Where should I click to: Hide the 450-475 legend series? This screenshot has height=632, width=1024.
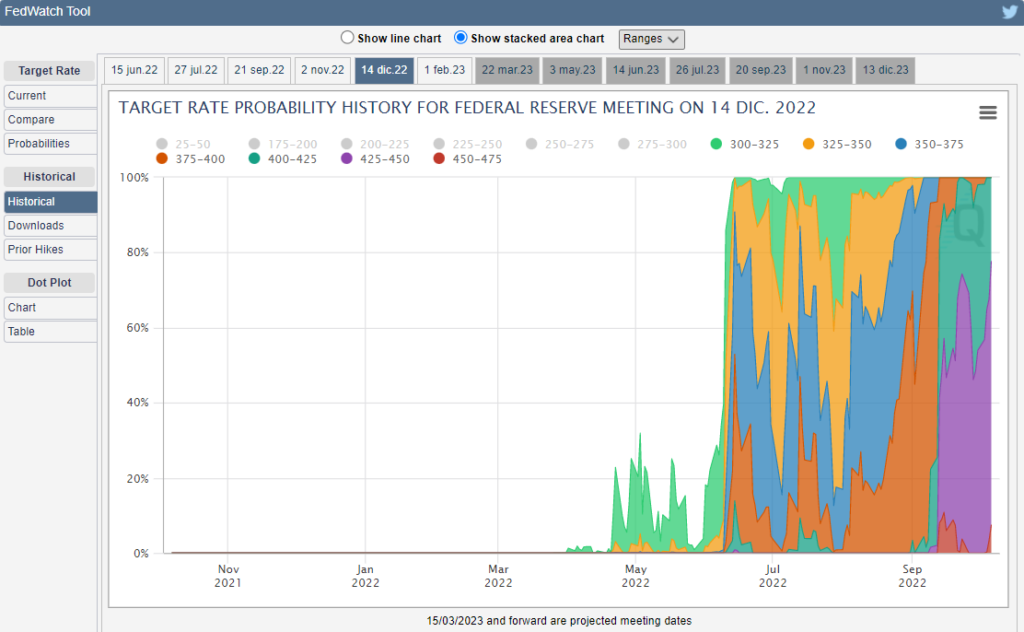468,159
